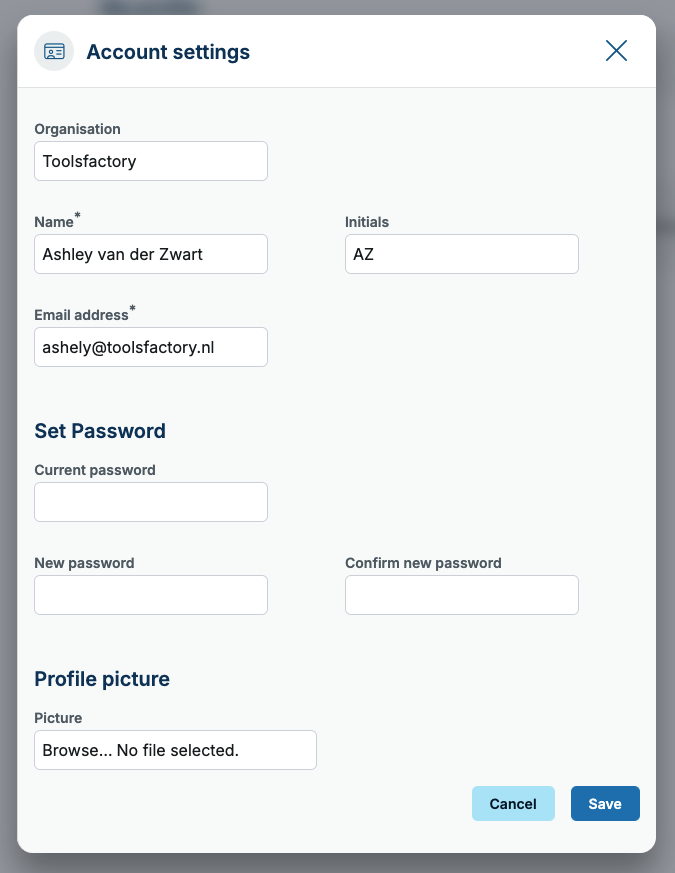Focus the Organisation field containing Toolsfactory
This screenshot has height=873, width=675.
tap(151, 161)
